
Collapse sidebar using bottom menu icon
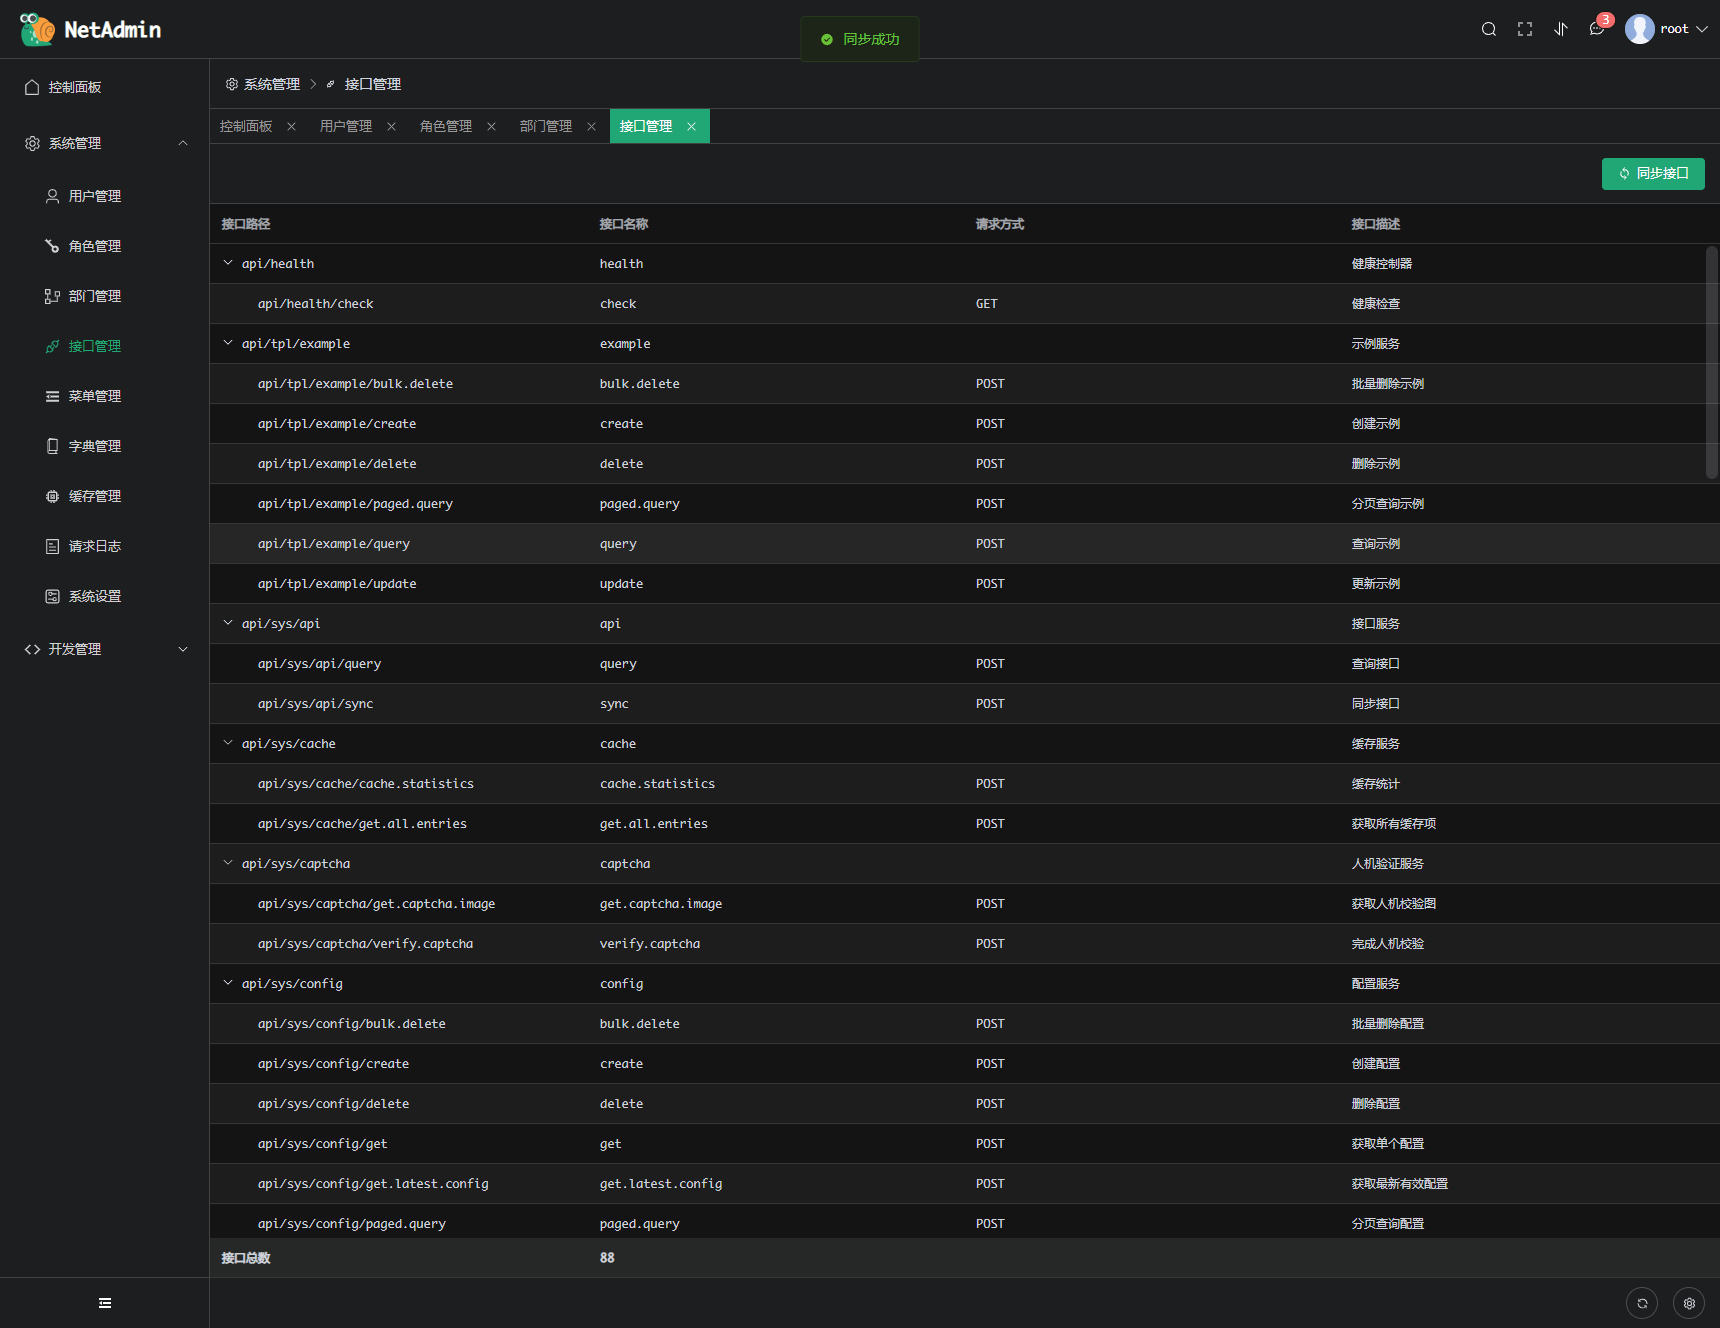coord(105,1303)
